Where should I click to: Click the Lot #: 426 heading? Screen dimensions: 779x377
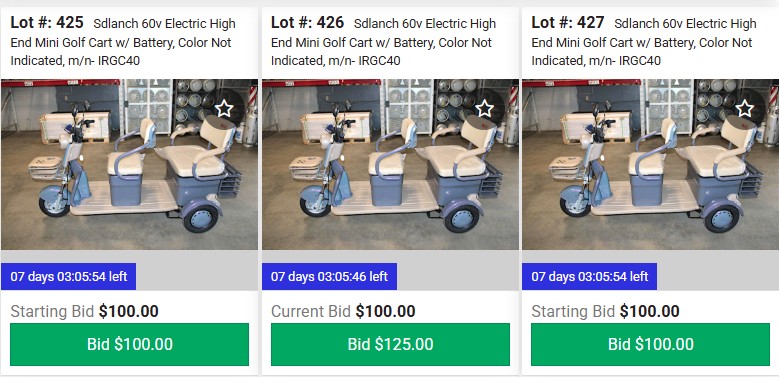tap(308, 22)
